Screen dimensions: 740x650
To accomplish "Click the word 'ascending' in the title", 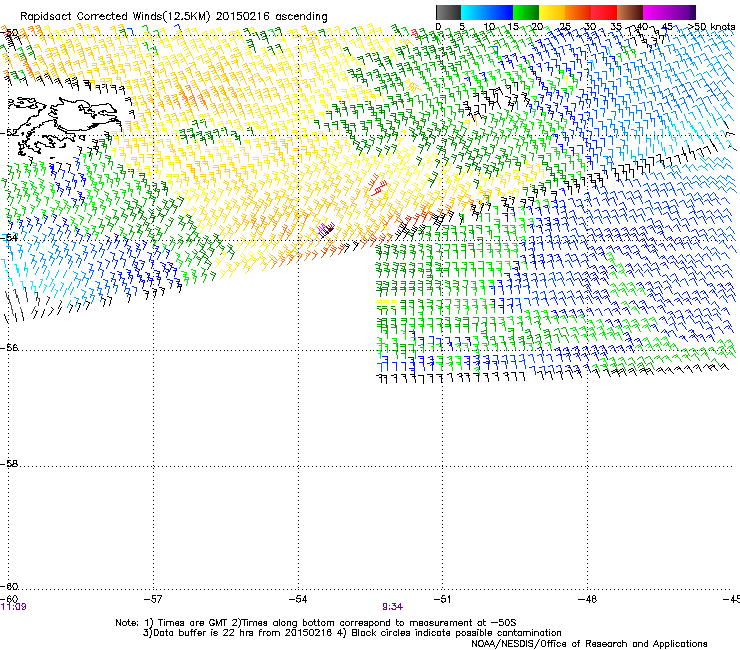I will (x=301, y=17).
